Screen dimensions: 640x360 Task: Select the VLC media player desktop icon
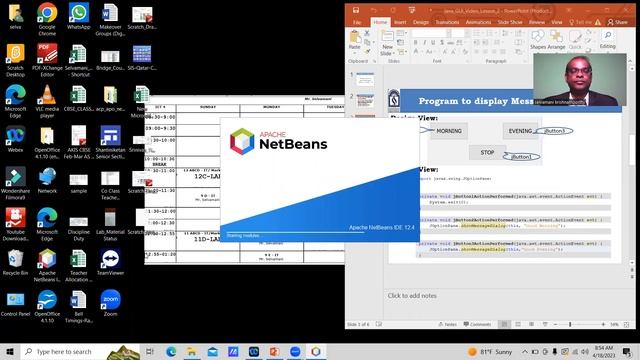click(47, 95)
